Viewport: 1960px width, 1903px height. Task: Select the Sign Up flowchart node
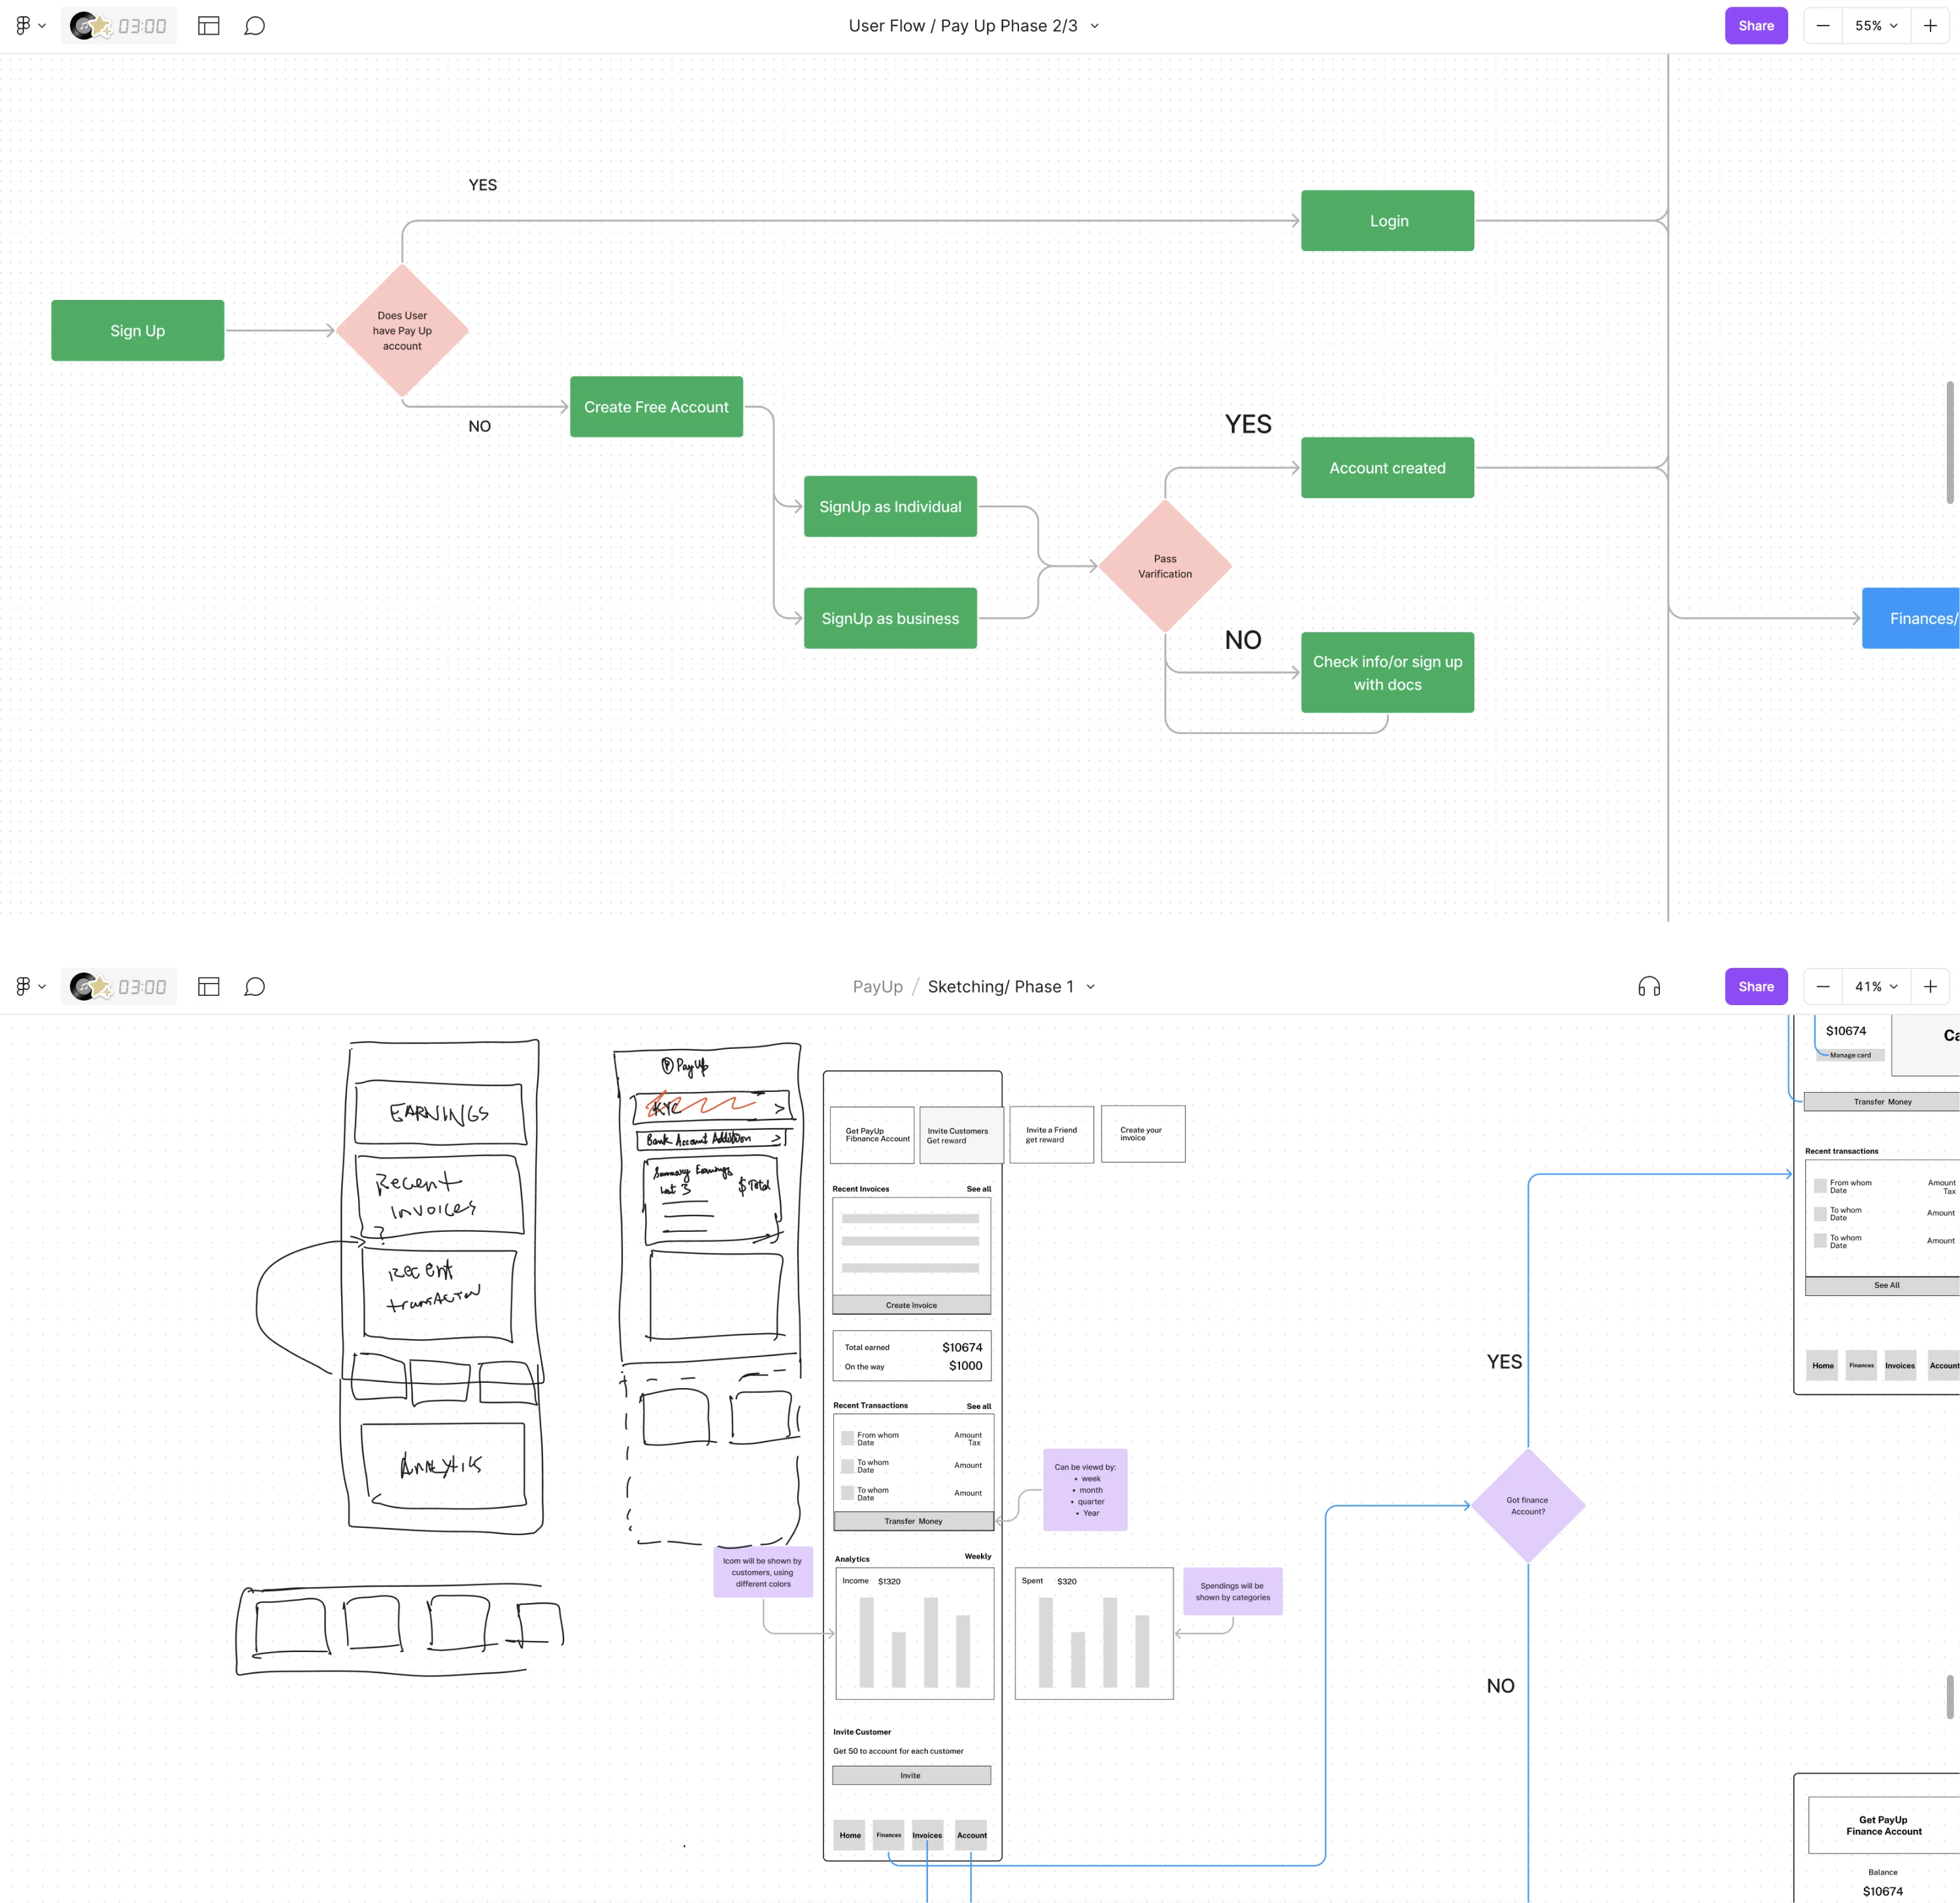point(137,330)
